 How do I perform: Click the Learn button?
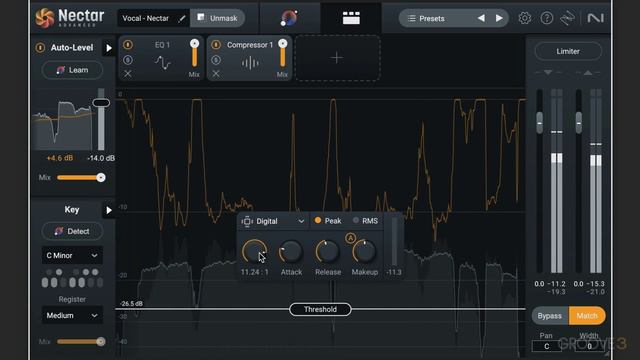click(x=72, y=70)
